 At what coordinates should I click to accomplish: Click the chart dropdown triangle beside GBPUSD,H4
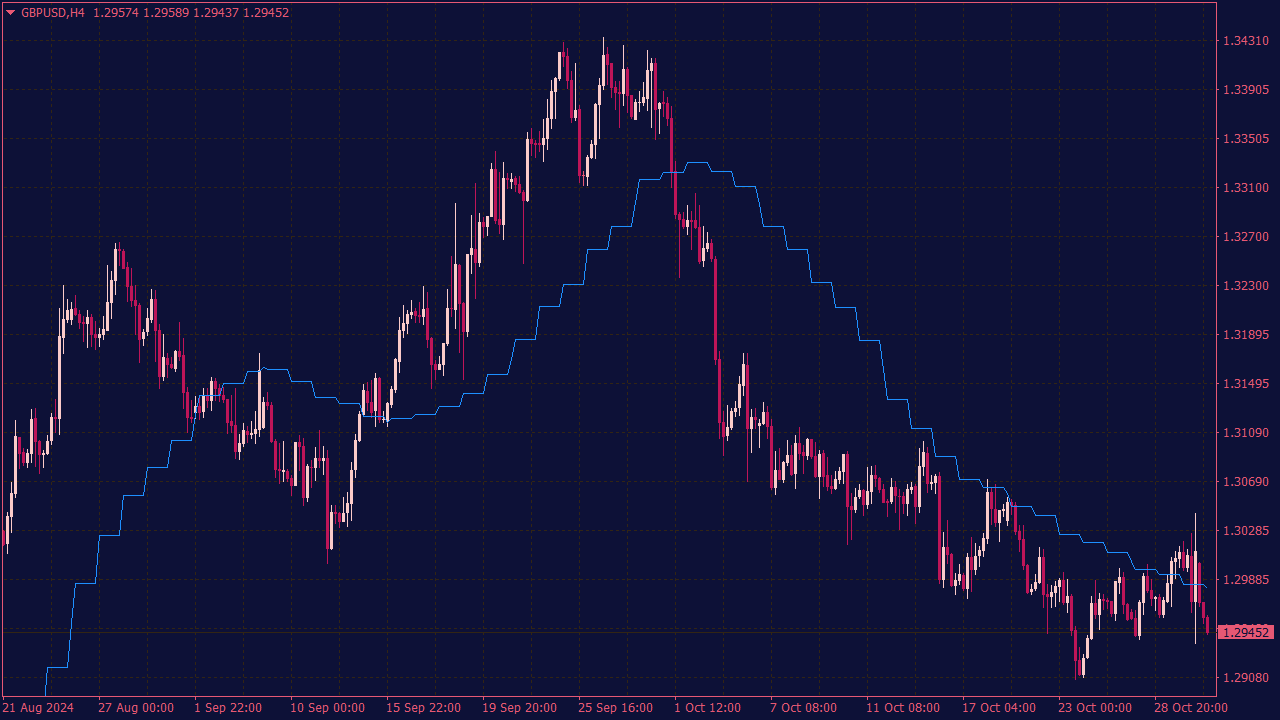click(x=11, y=13)
